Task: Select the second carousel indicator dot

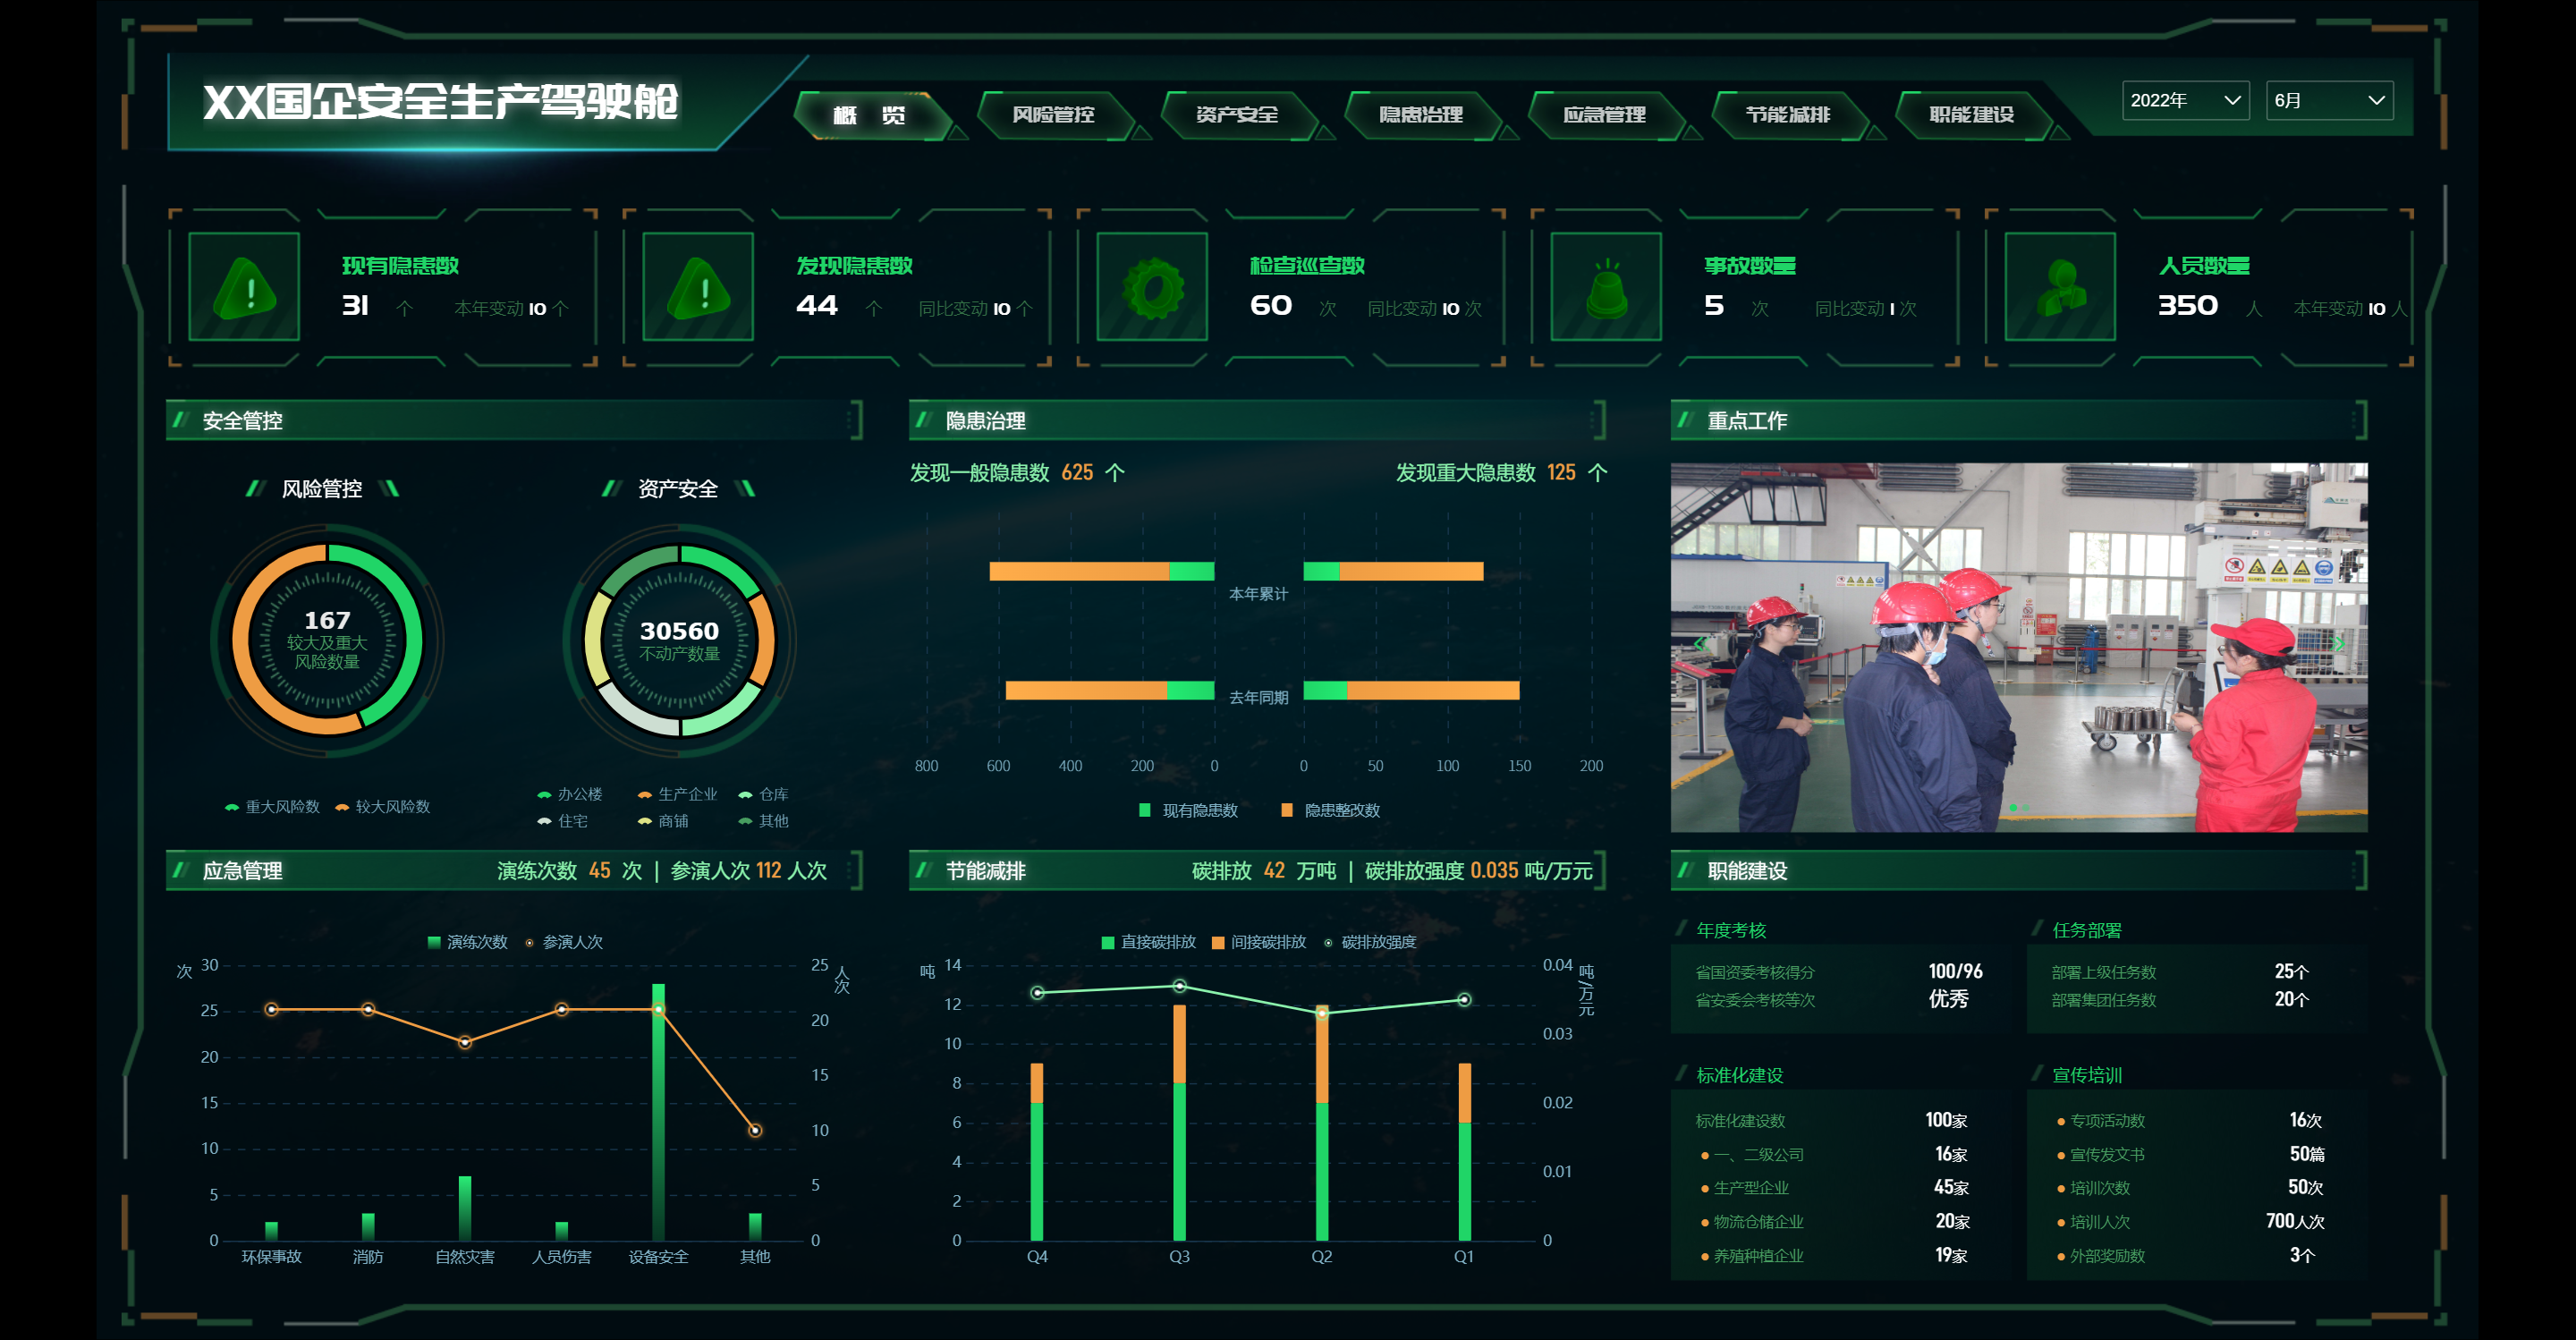Action: click(x=2026, y=807)
